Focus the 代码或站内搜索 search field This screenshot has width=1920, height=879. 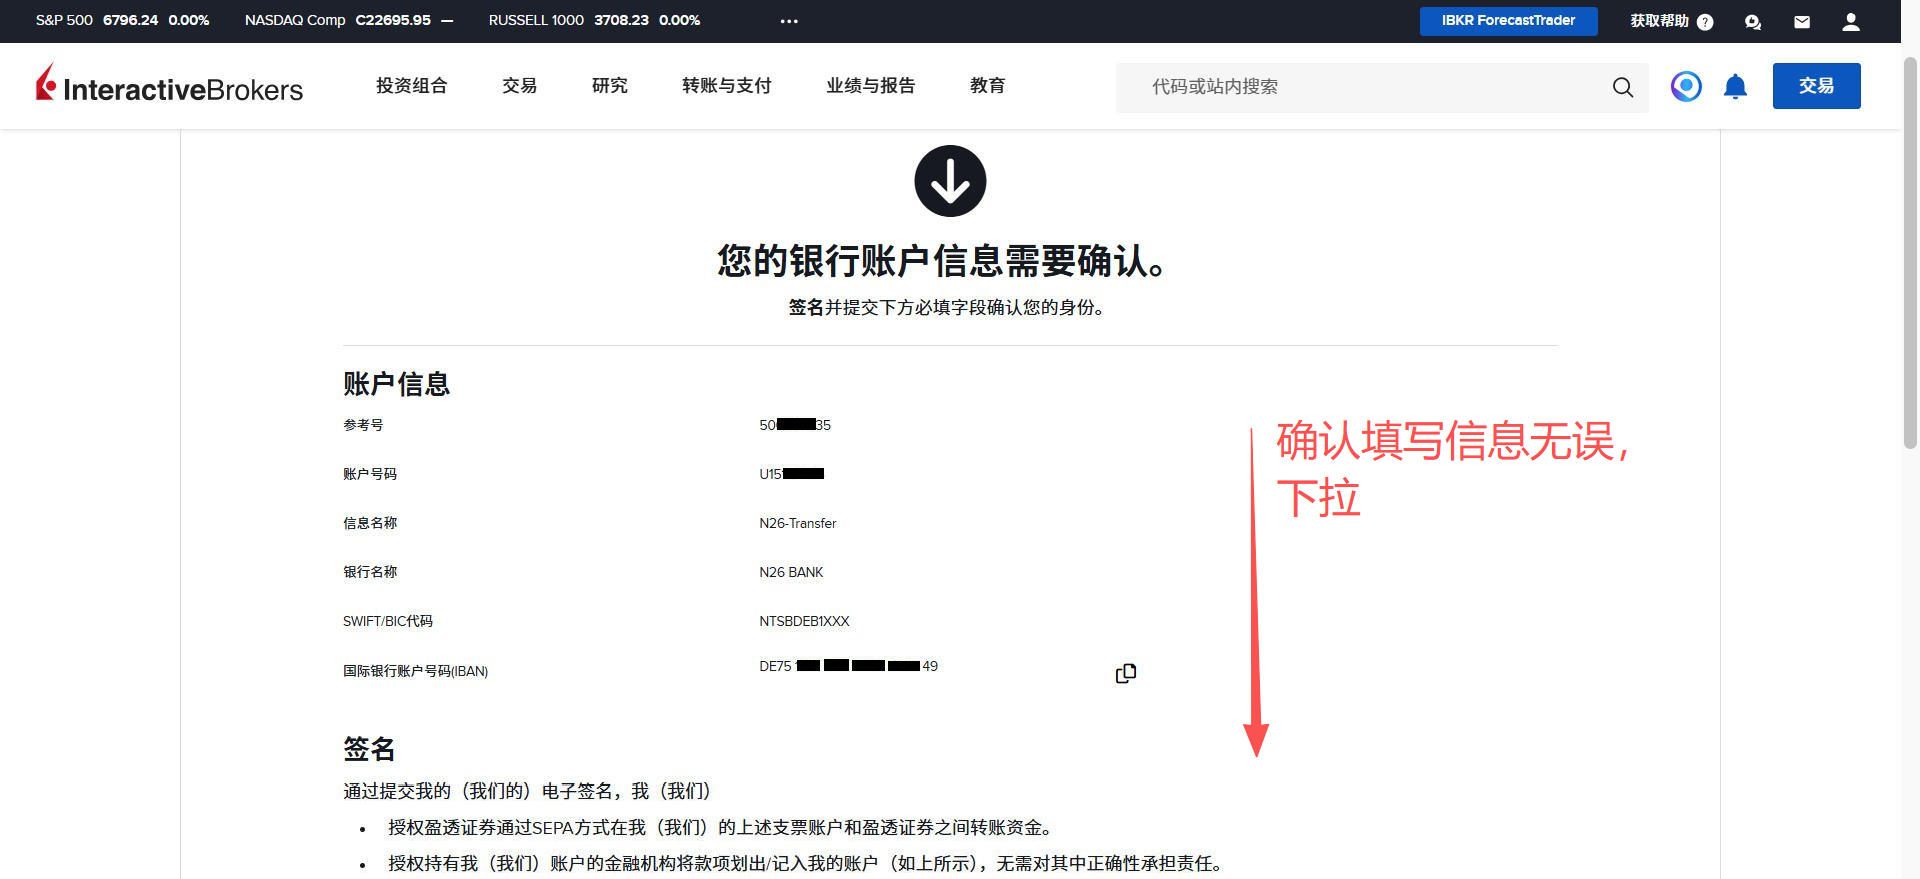pyautogui.click(x=1370, y=88)
